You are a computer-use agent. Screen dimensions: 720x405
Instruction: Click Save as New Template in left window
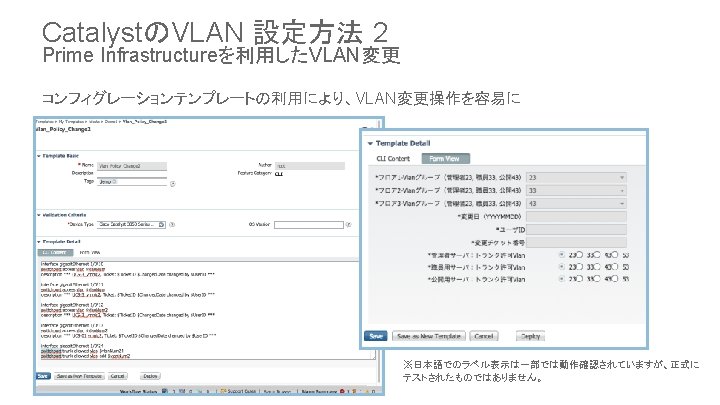click(79, 376)
